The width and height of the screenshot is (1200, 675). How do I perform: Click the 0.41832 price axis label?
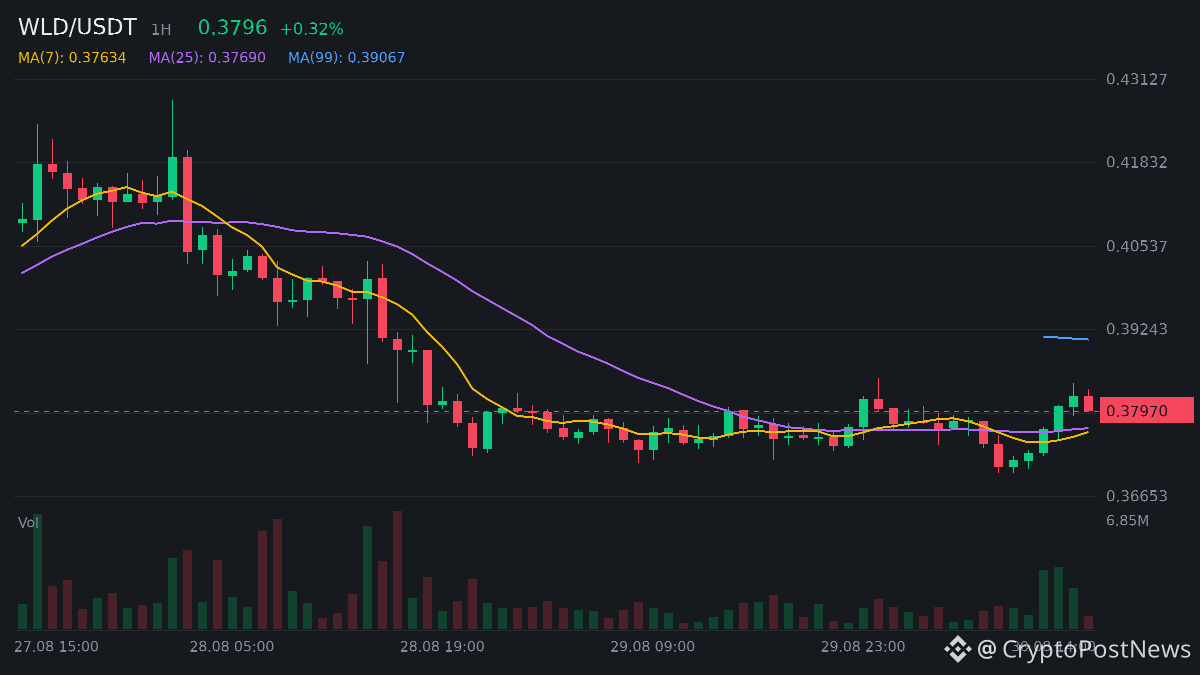1137,162
